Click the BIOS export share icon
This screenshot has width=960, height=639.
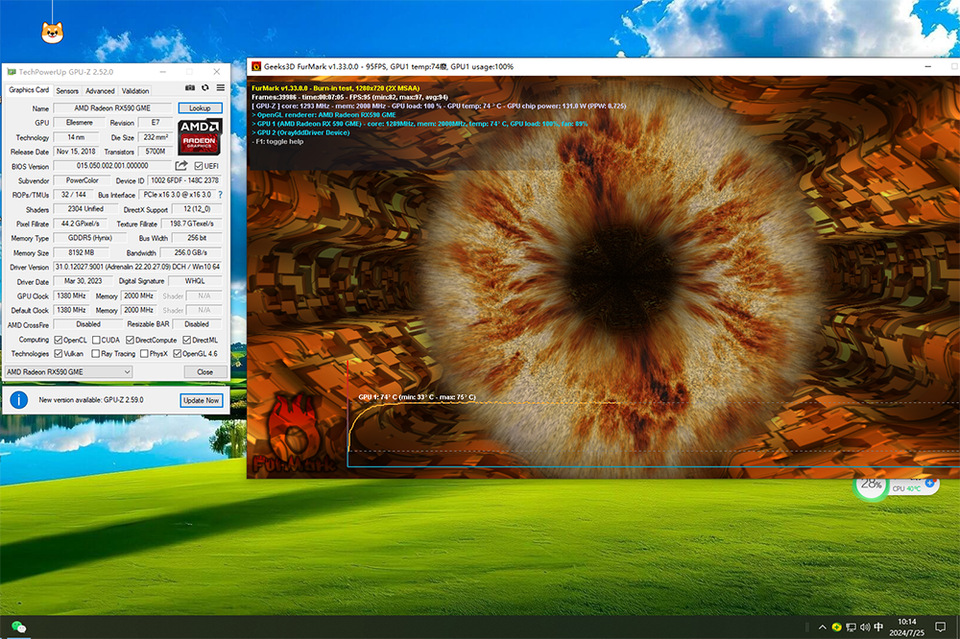pos(182,166)
